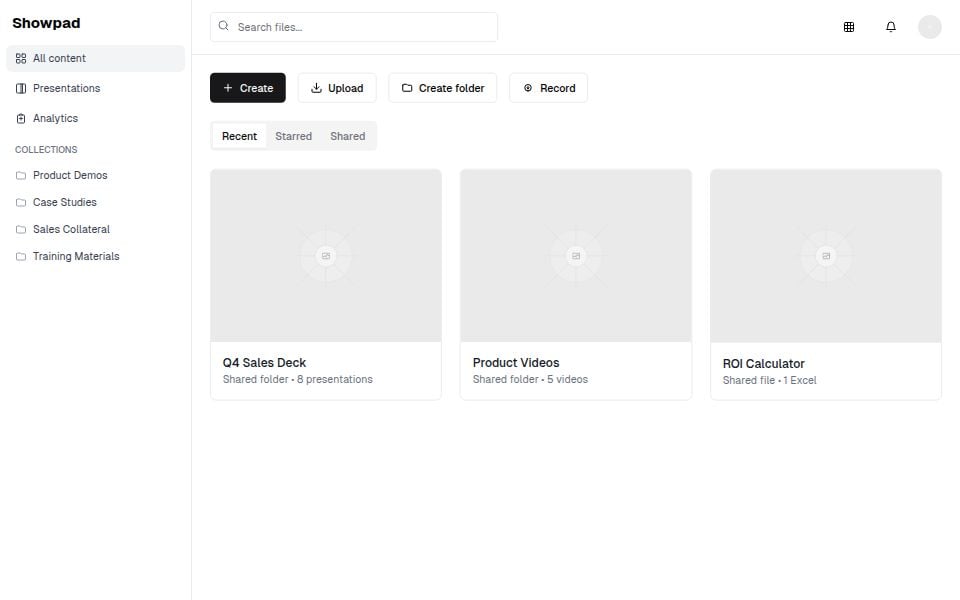Click the Analytics sidebar icon

pos(21,118)
